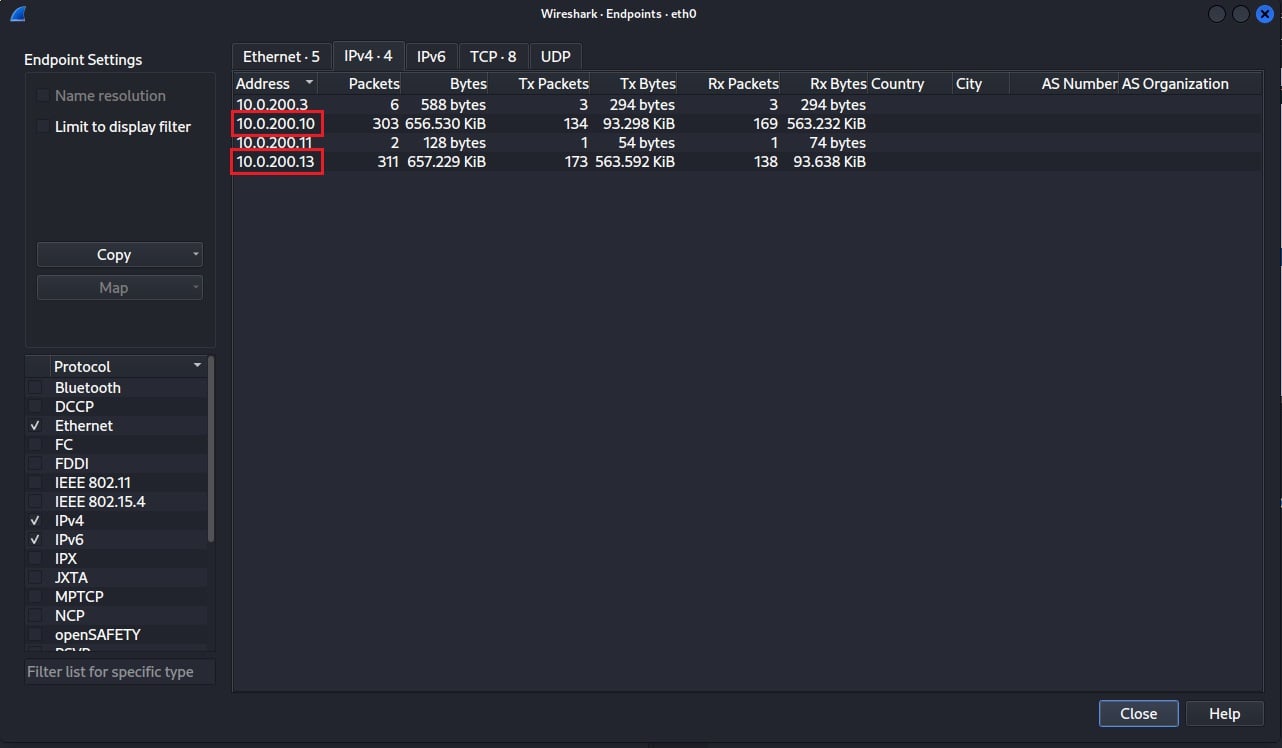Click the Help button
Image resolution: width=1282 pixels, height=748 pixels.
(1224, 714)
